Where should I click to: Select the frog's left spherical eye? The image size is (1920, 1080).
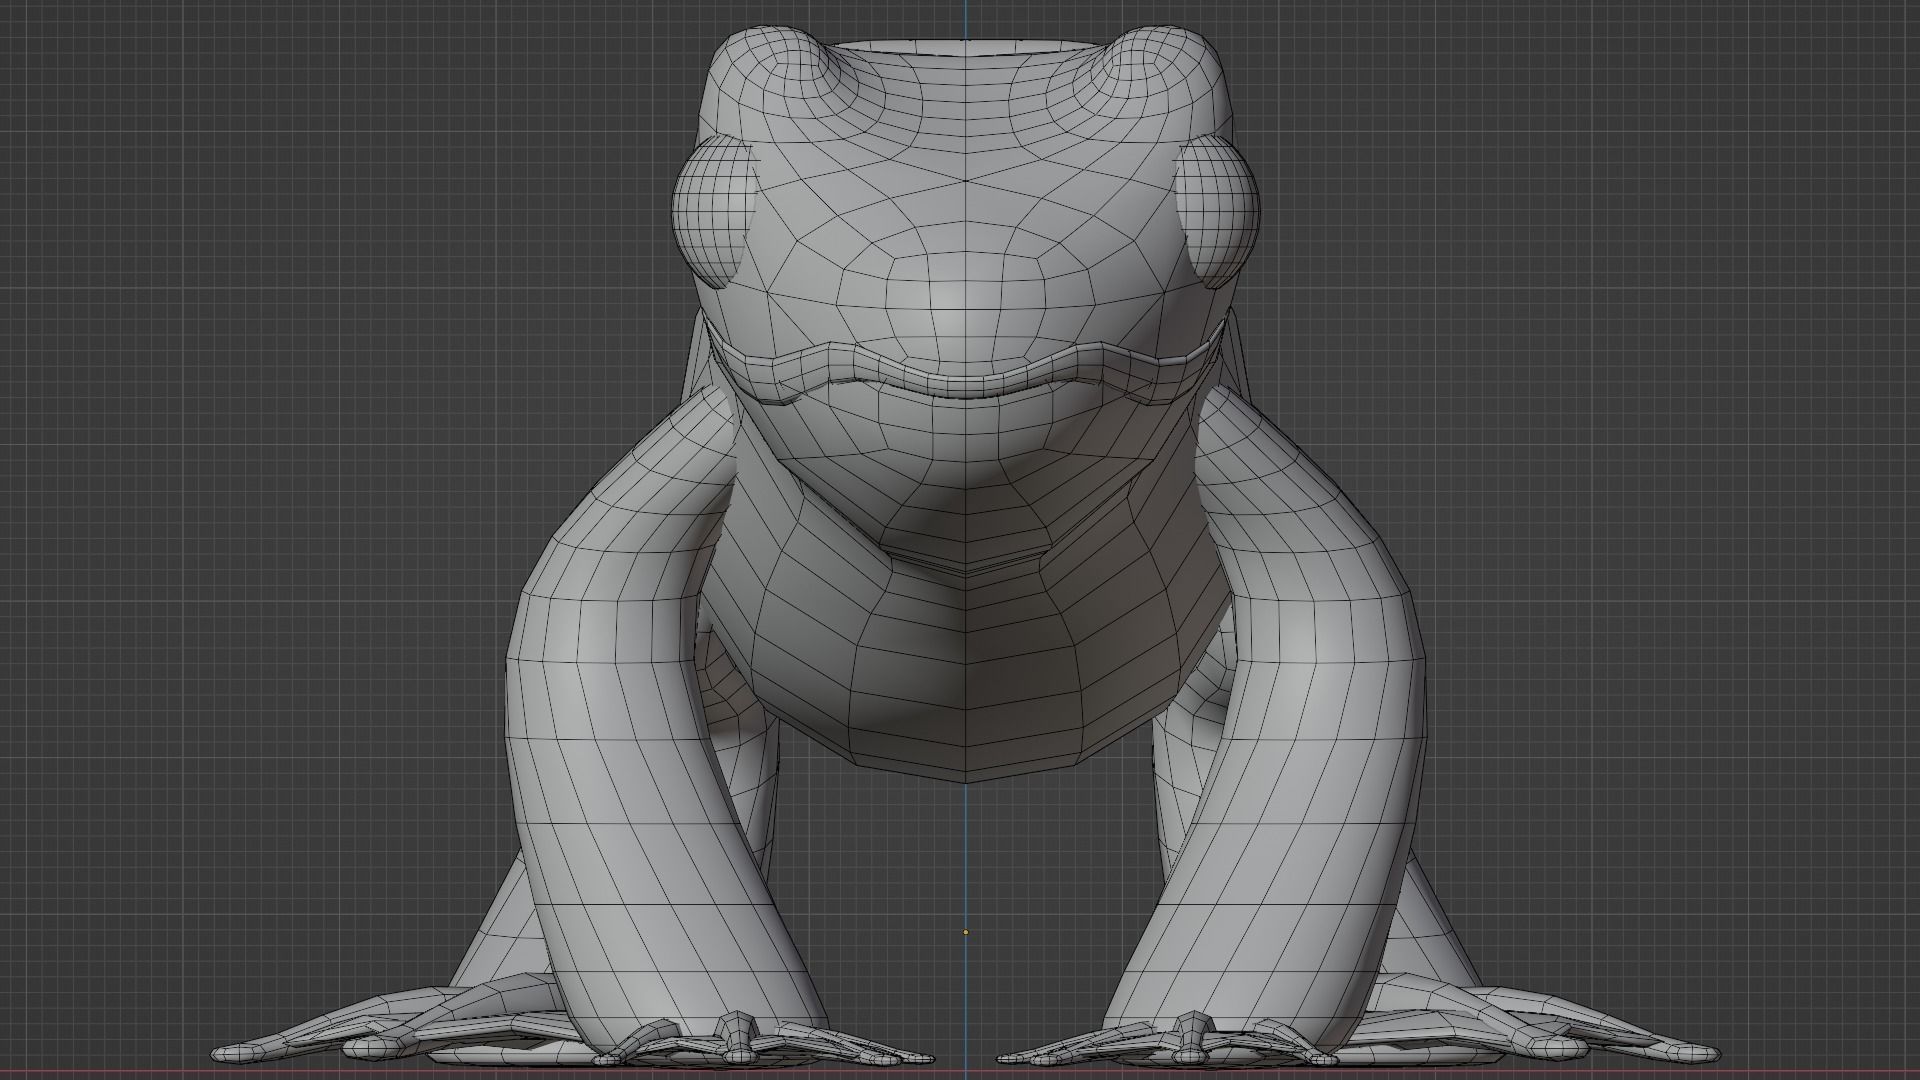point(713,211)
